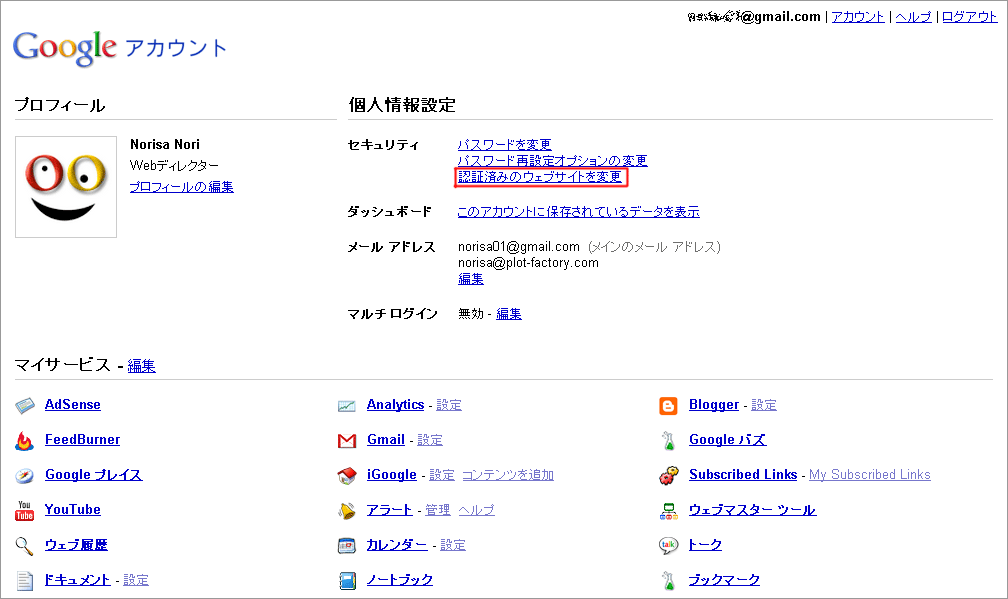Click the ノートブック notebook icon

347,581
